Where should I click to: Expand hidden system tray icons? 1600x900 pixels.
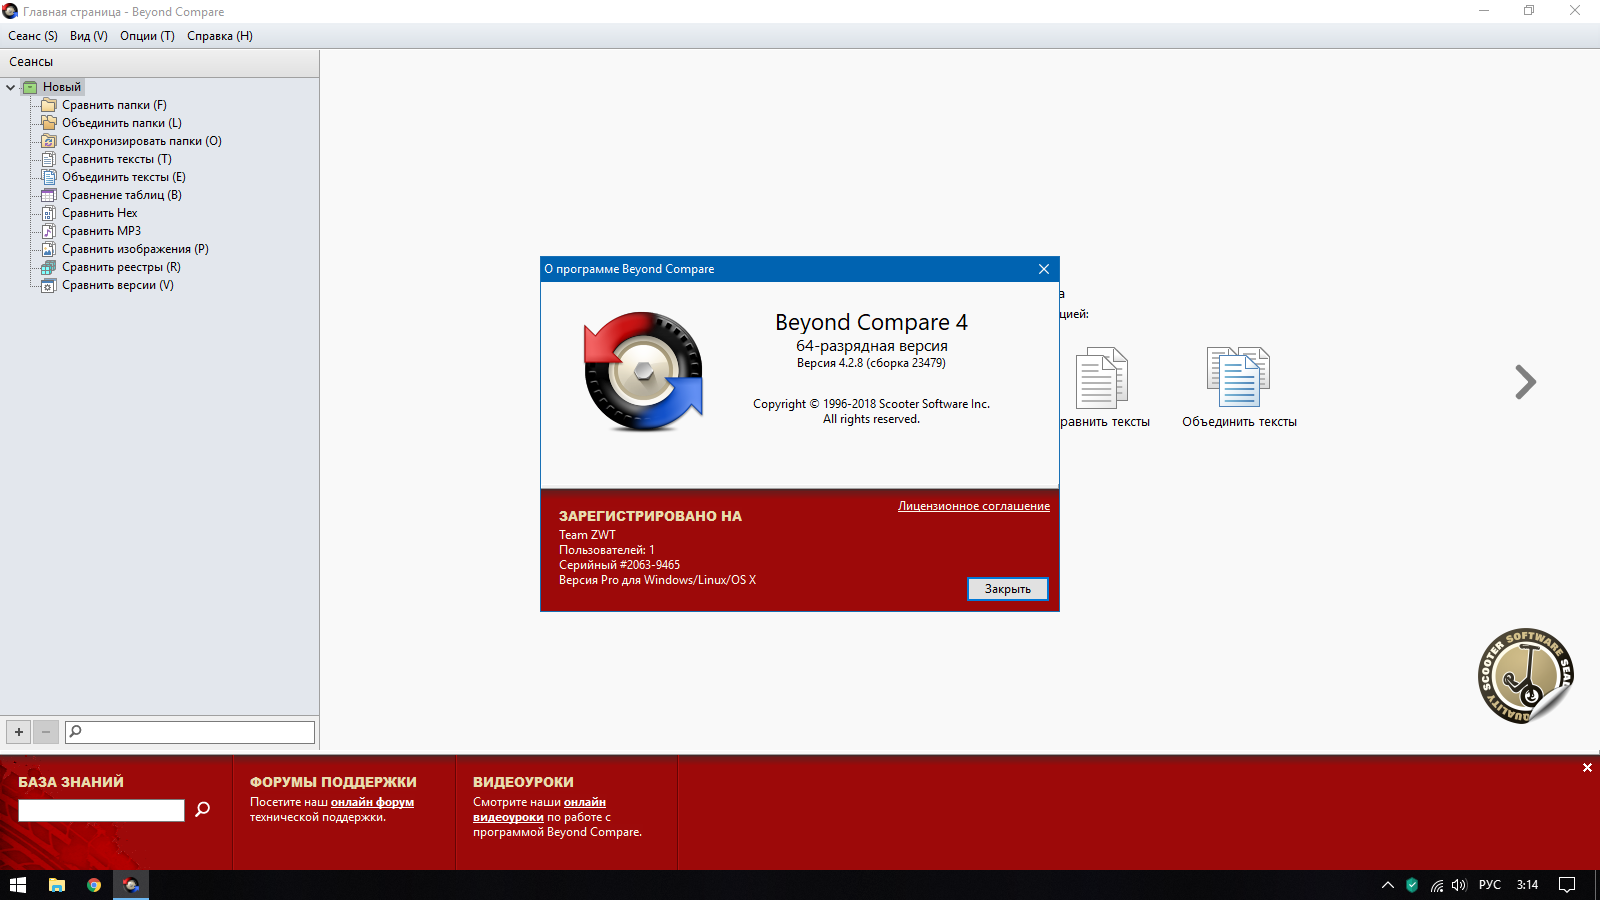point(1387,885)
